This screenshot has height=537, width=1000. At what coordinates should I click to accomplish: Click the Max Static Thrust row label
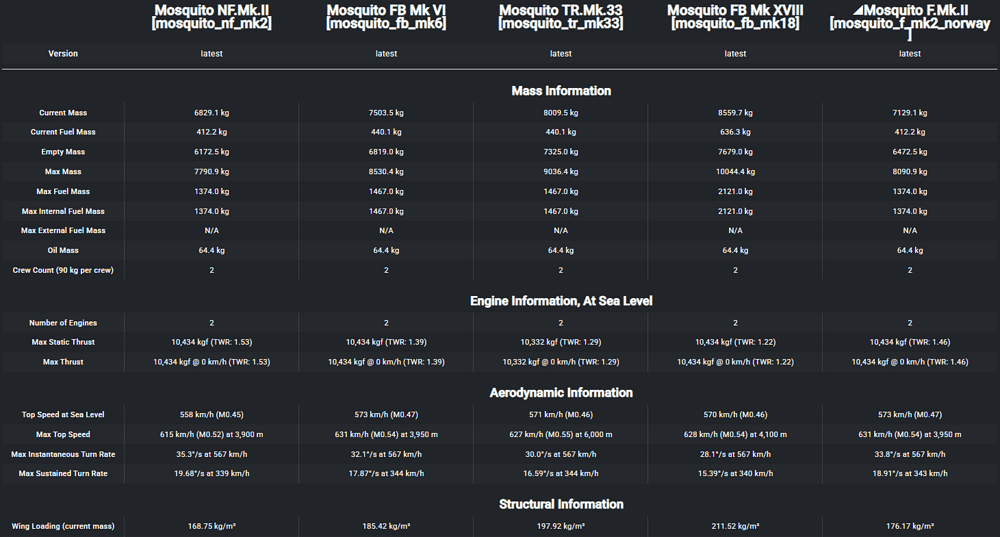point(62,343)
